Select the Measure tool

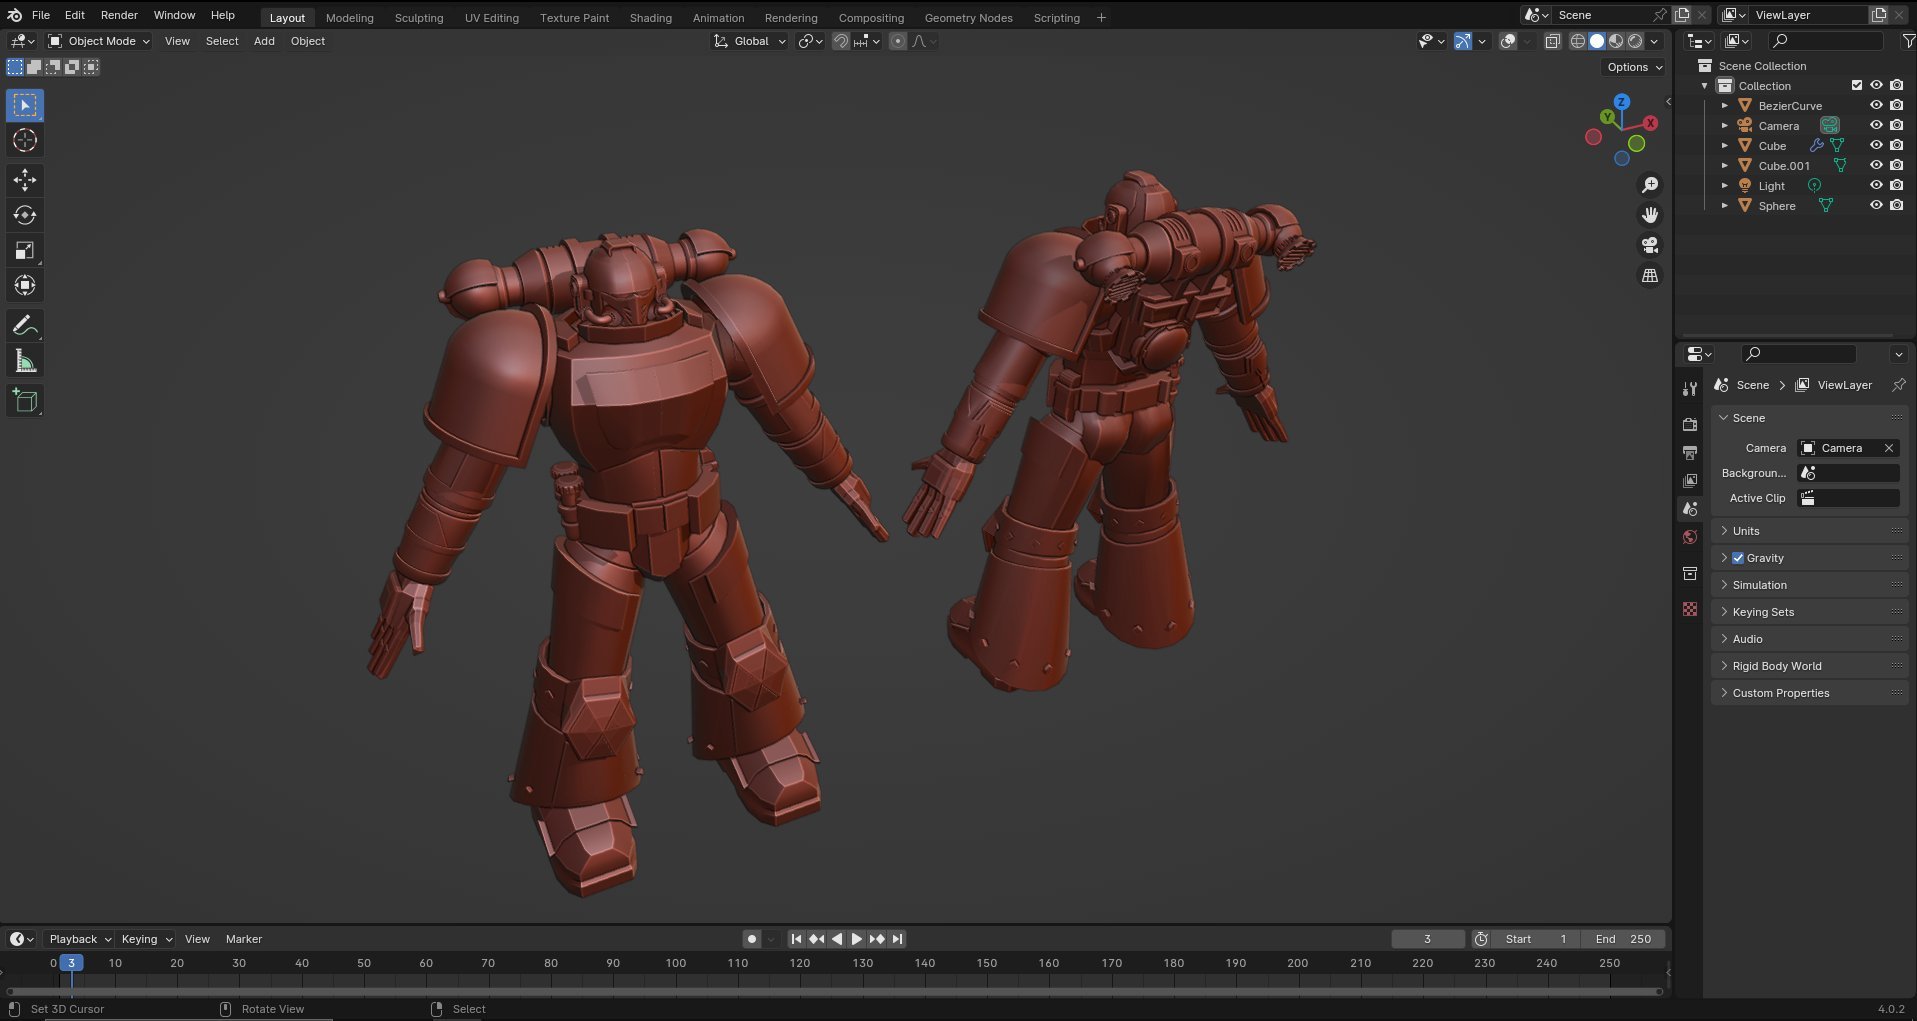25,361
